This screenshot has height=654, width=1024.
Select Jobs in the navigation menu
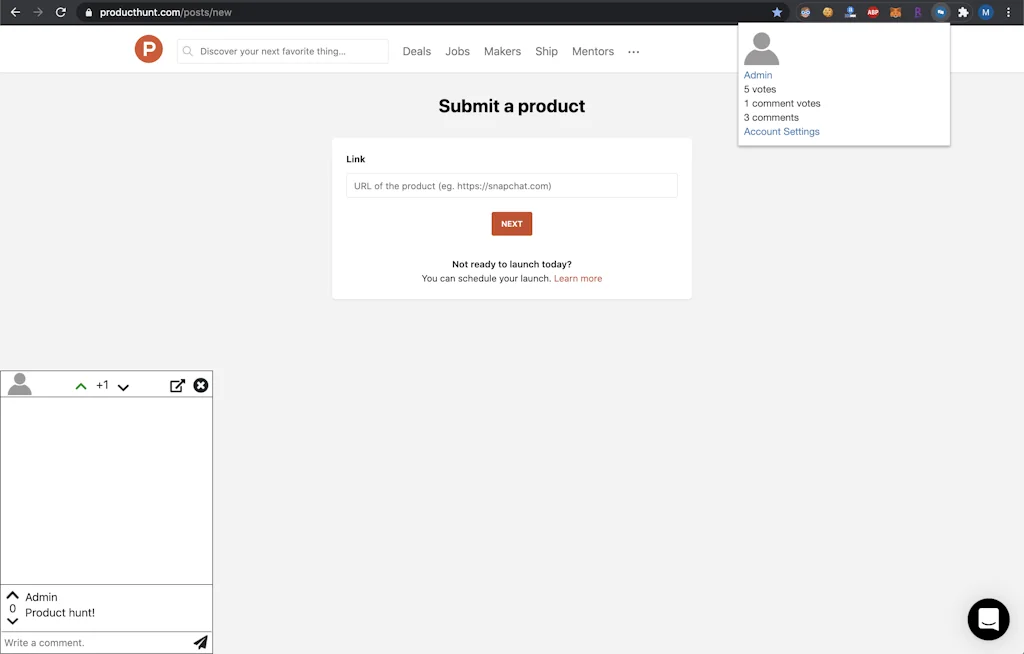(457, 51)
